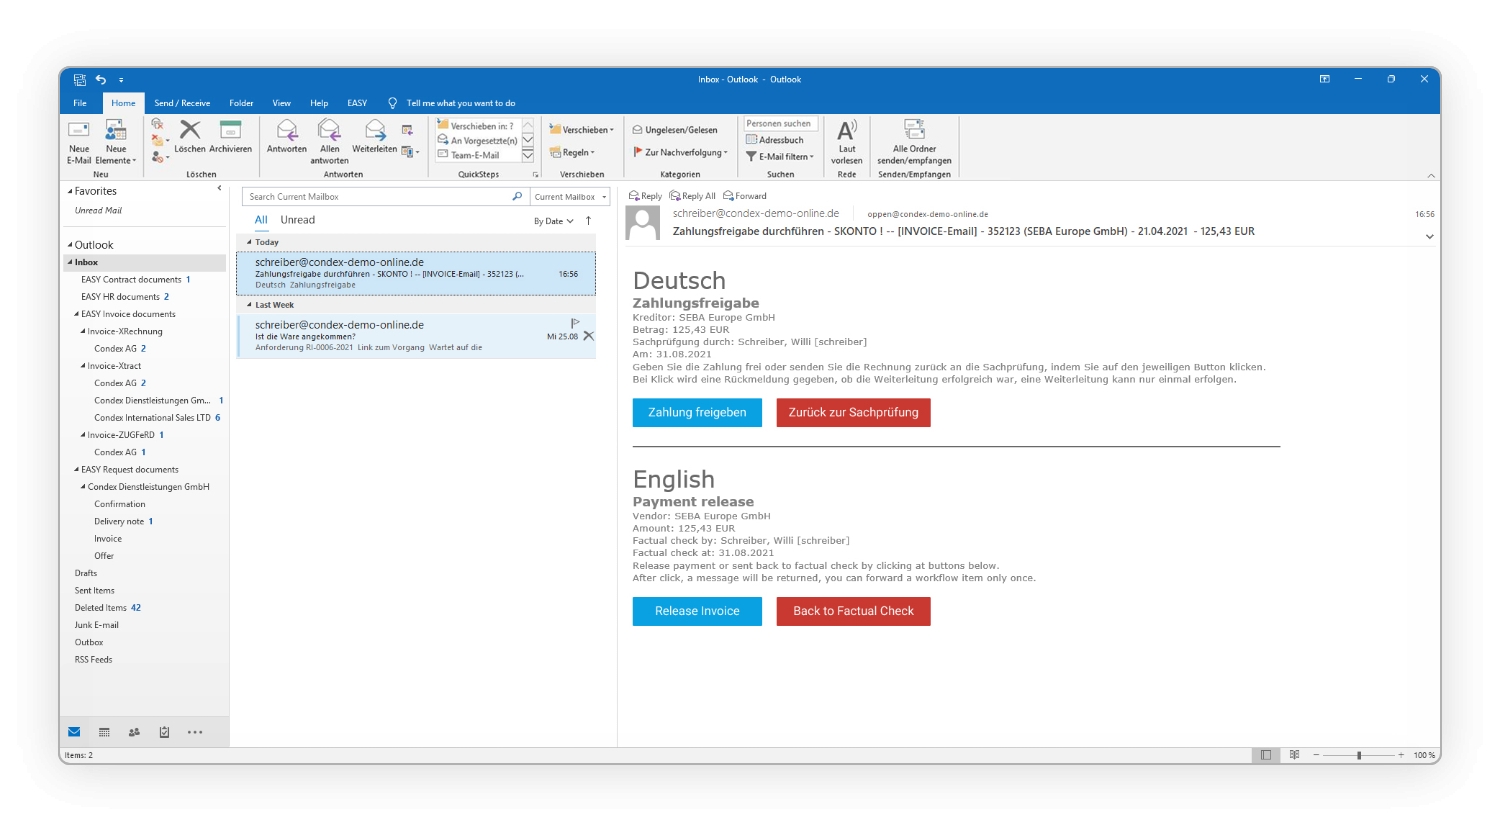This screenshot has width=1500, height=833.
Task: Show All messages filter
Action: pyautogui.click(x=261, y=220)
